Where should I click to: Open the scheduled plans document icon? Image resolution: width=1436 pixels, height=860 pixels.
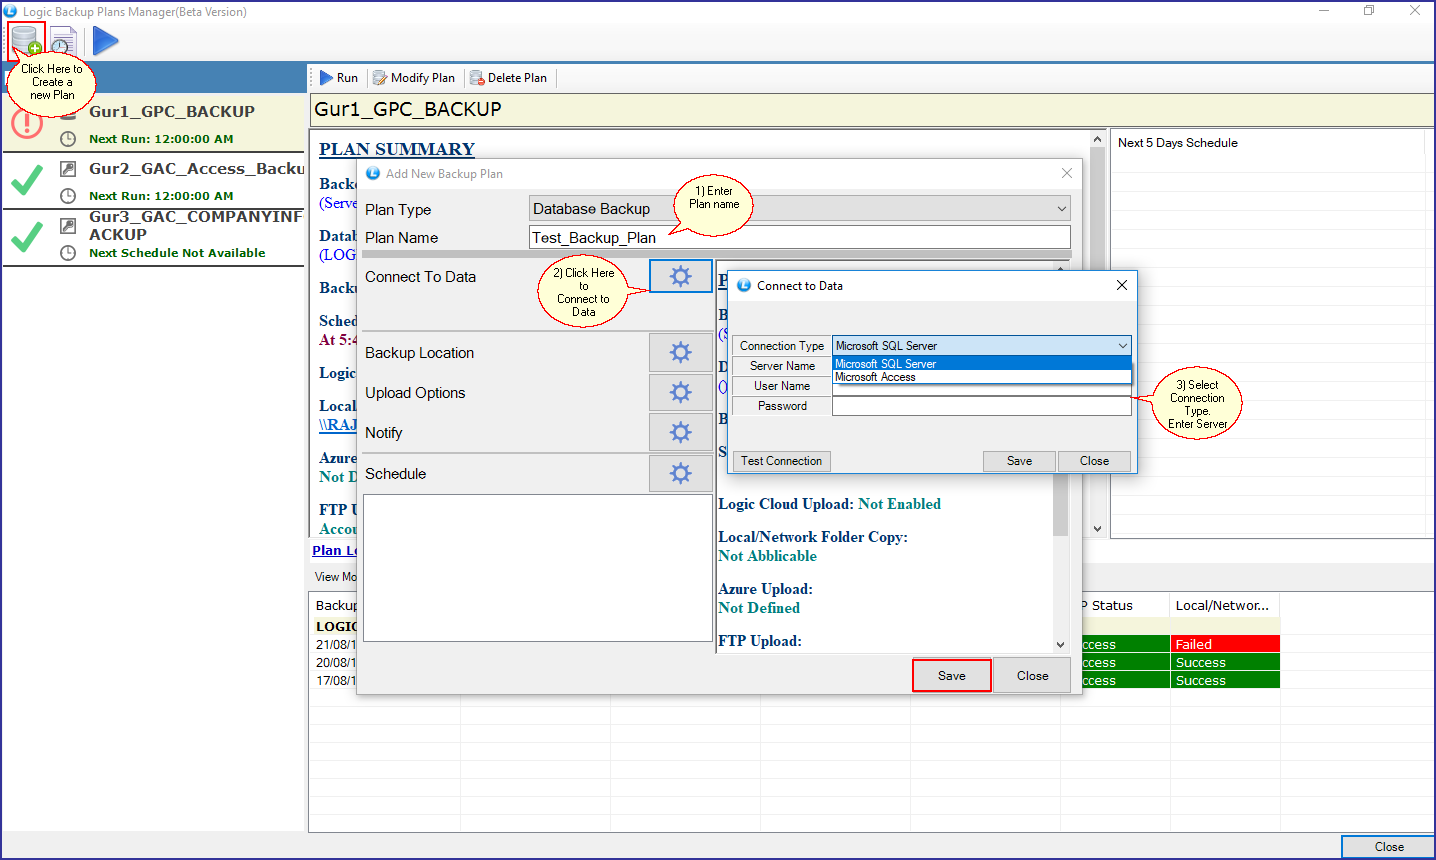(x=63, y=42)
